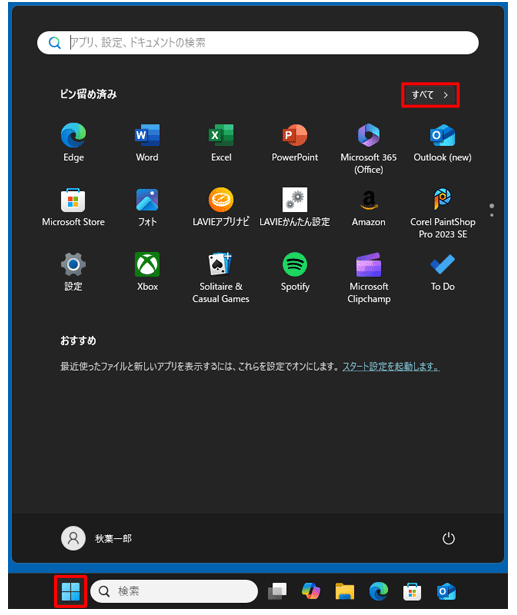Open Microsoft Store pinned app
The image size is (517, 615).
pyautogui.click(x=73, y=207)
